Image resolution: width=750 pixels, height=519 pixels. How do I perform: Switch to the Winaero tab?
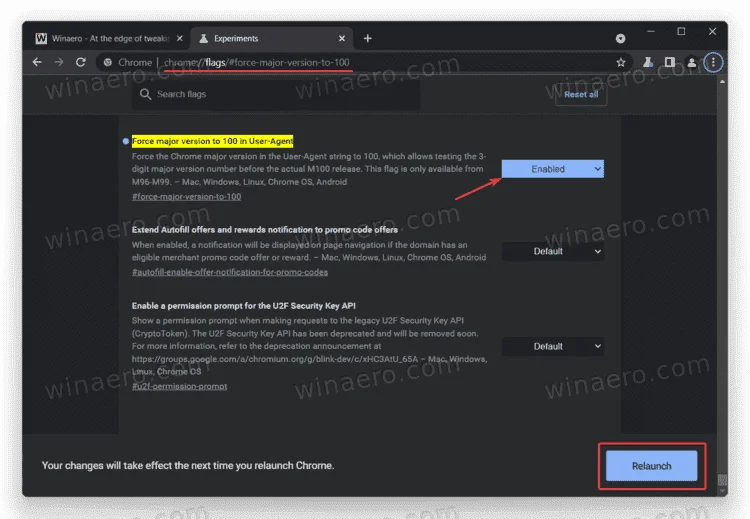[x=109, y=38]
